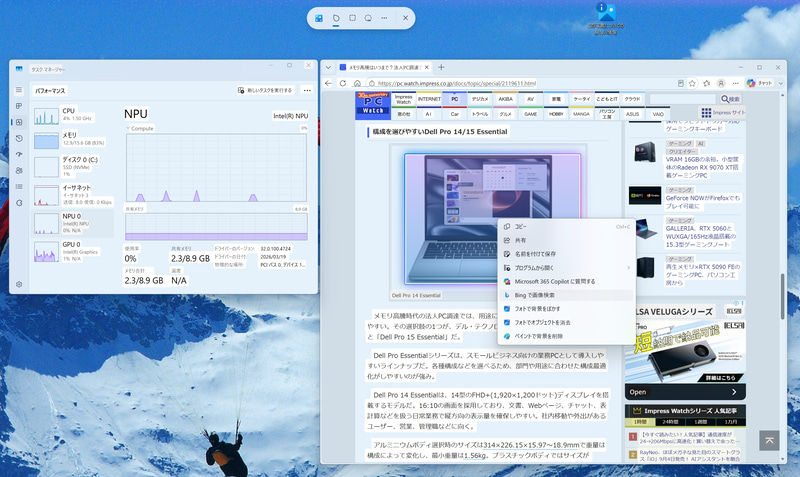Choose ペイントで背景を削除 in context menu
Screen dimensions: 800x477
[x=566, y=336]
